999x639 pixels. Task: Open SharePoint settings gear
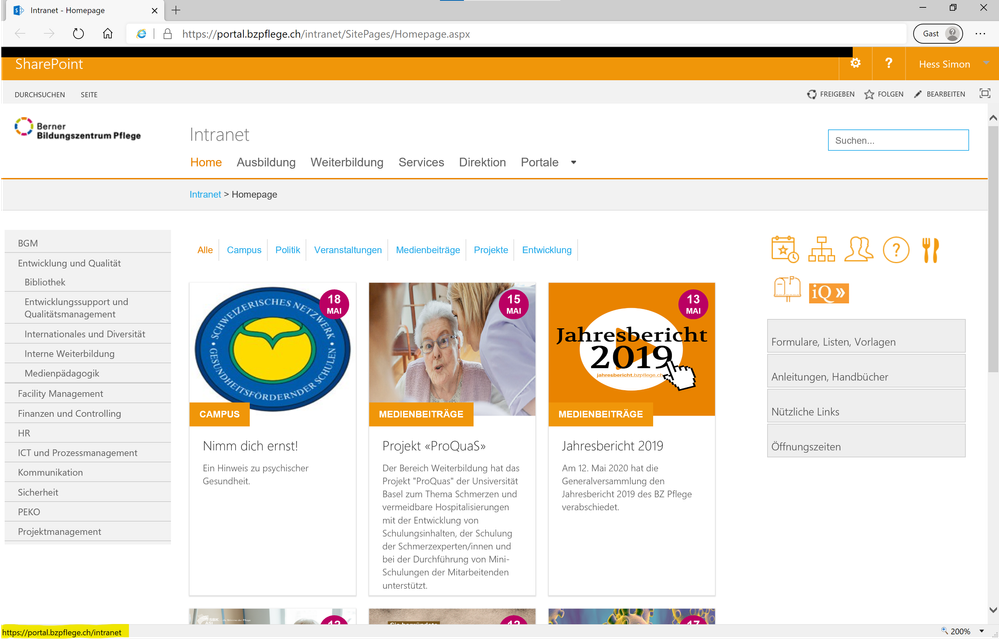pyautogui.click(x=855, y=63)
